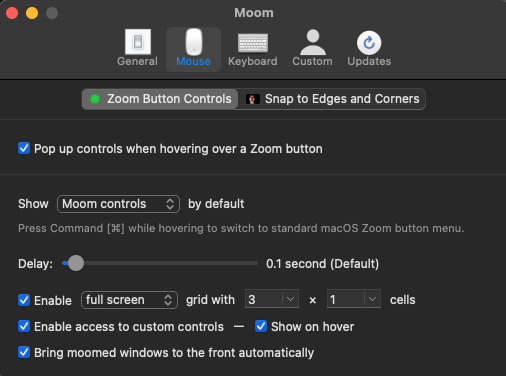Open the grid columns dropdown showing 3

pos(272,299)
